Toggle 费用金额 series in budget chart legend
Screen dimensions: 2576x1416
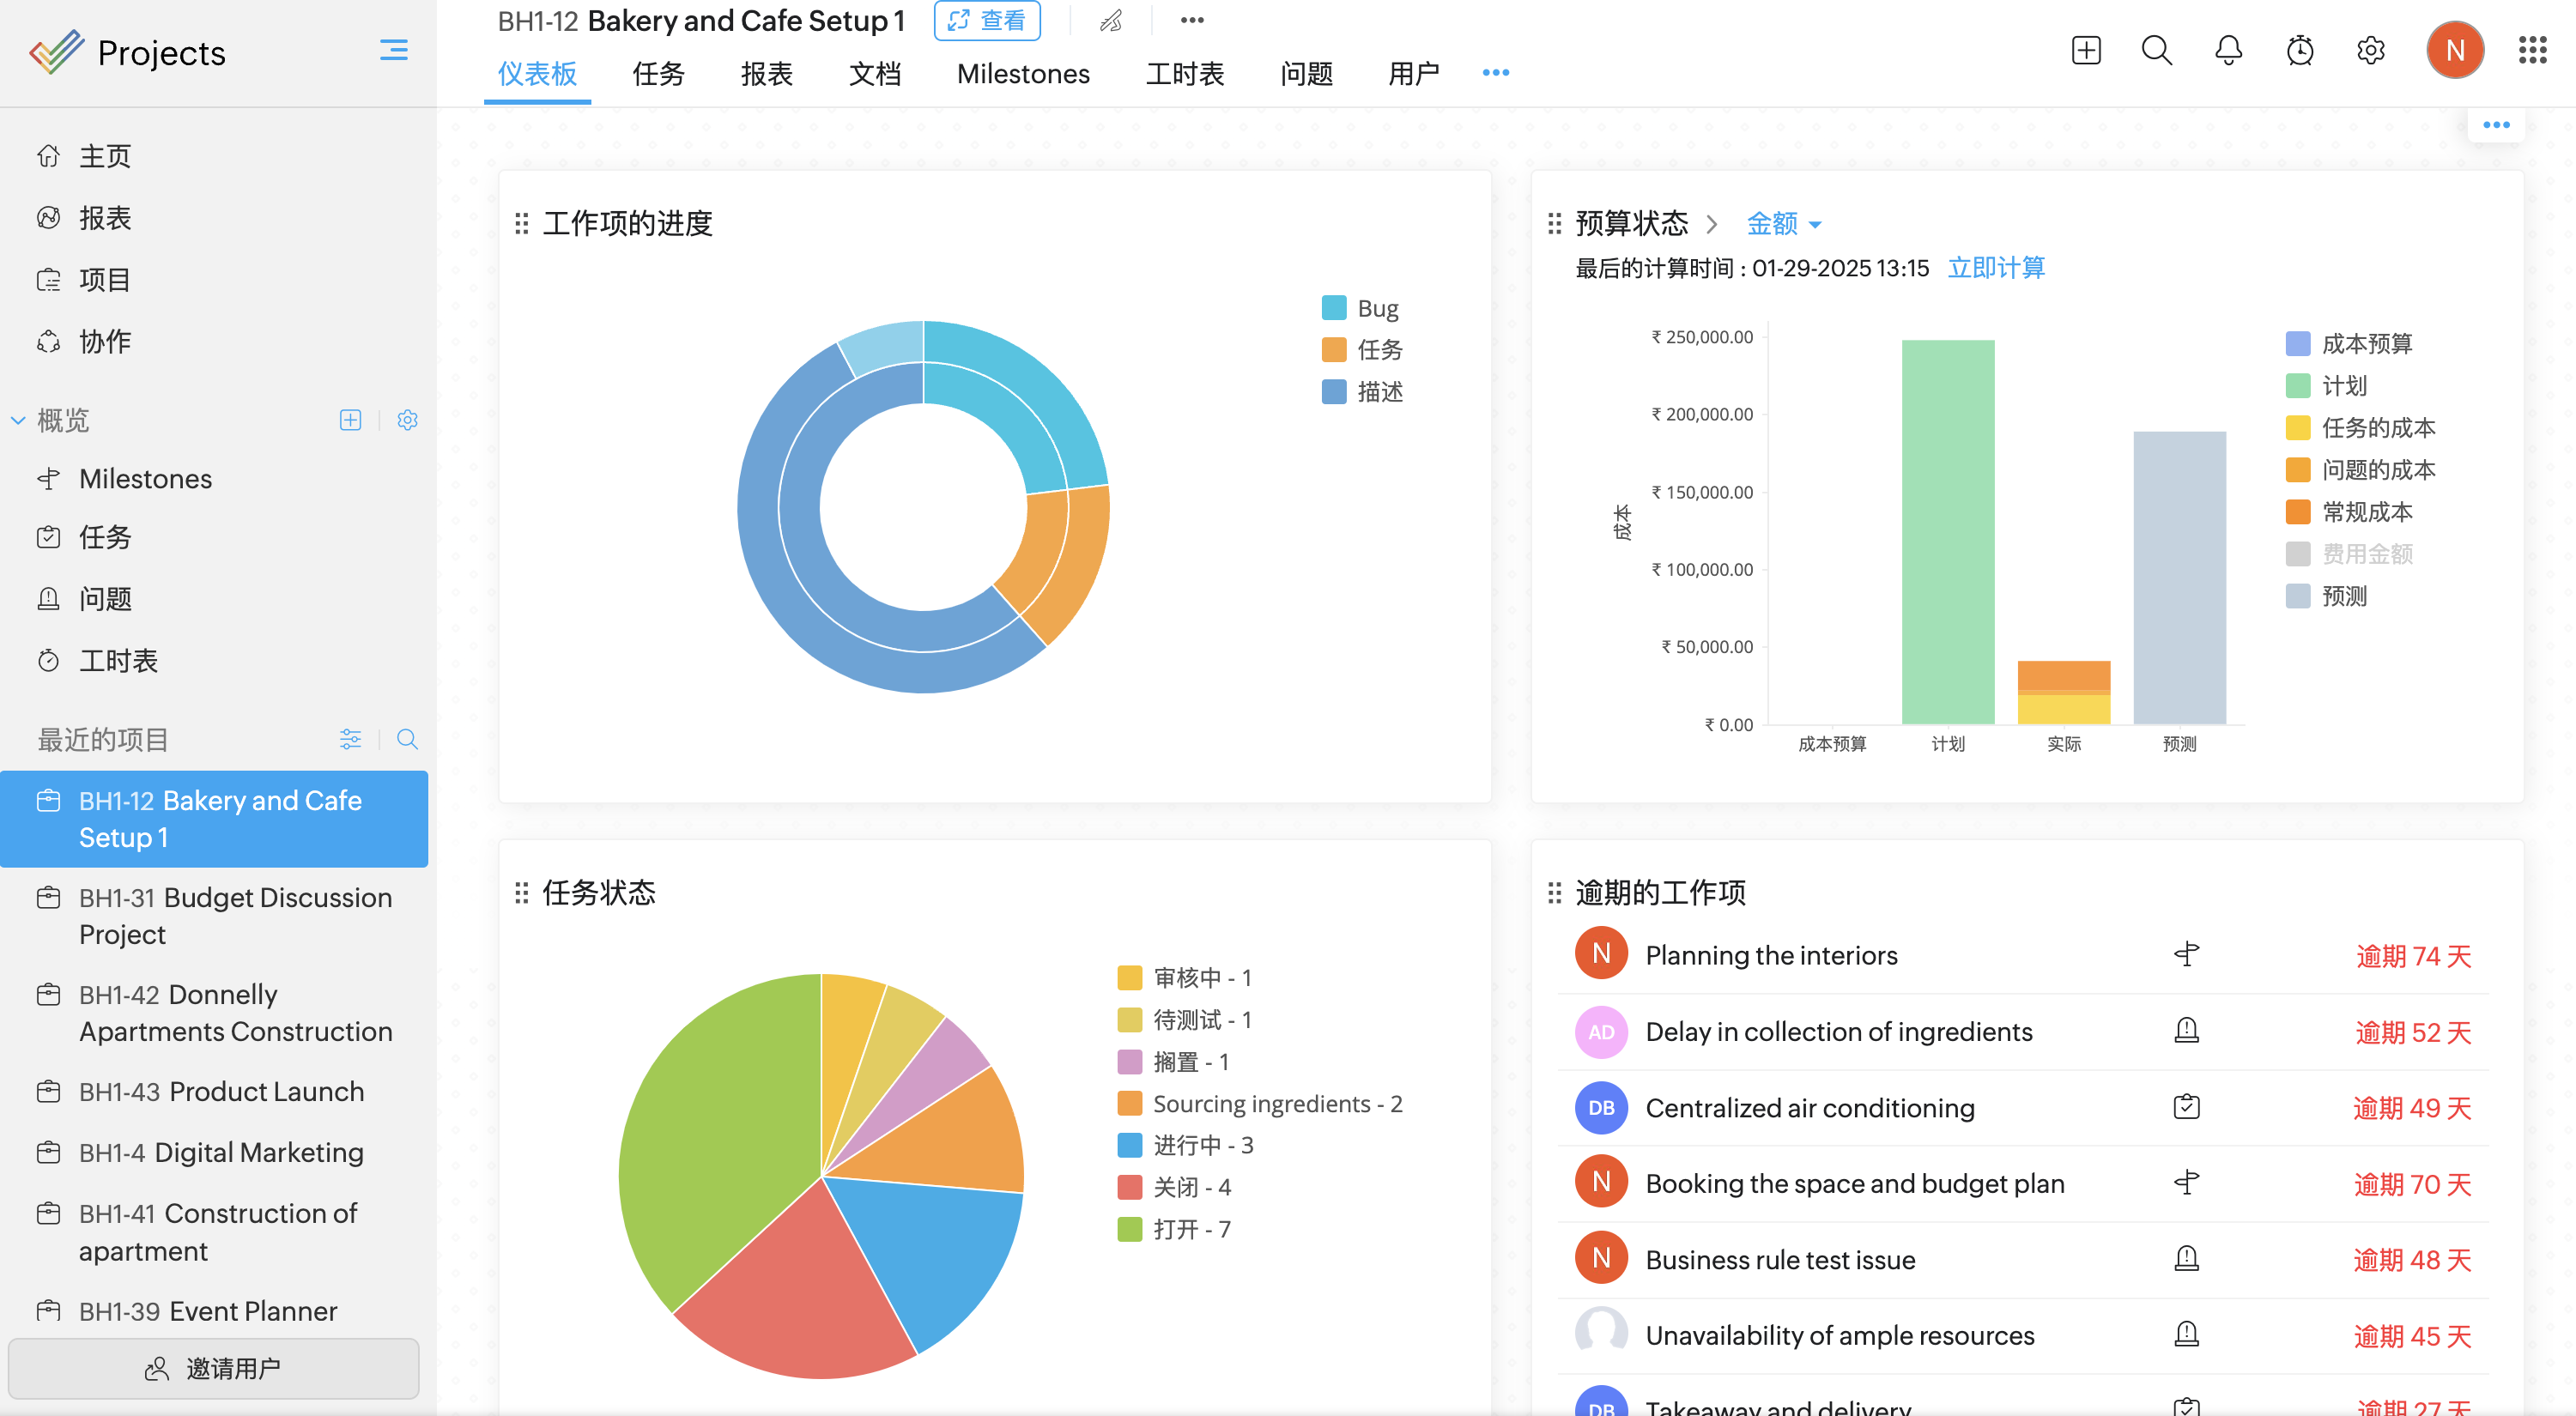[2366, 554]
